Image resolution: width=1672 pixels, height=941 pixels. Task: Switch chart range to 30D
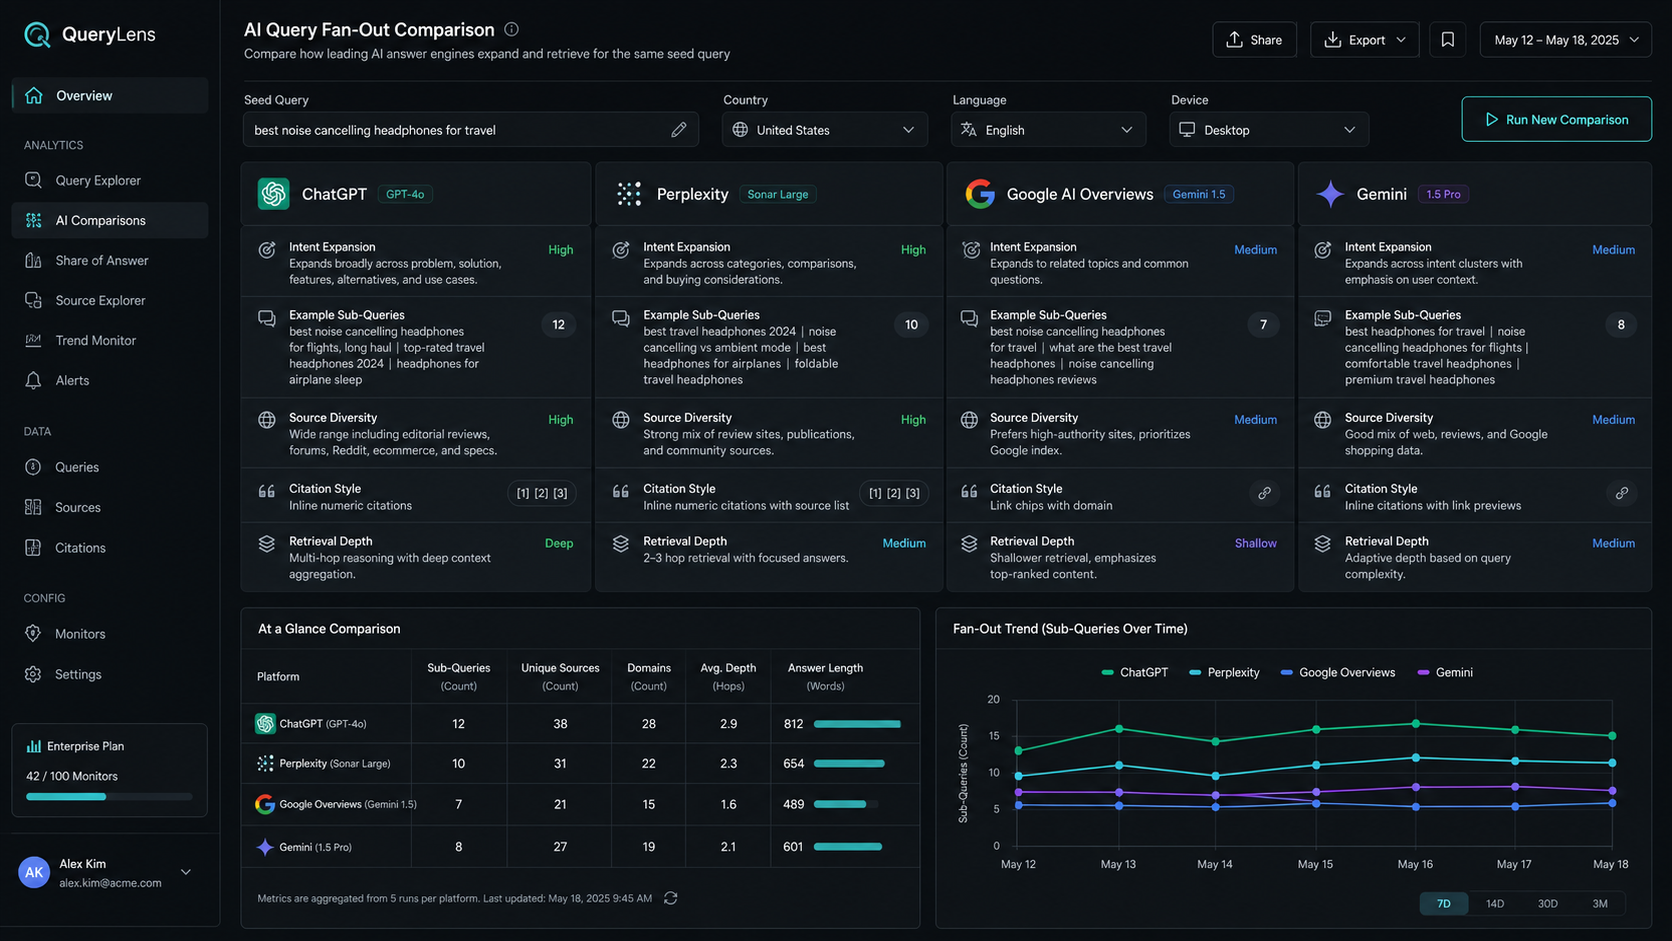pyautogui.click(x=1547, y=903)
